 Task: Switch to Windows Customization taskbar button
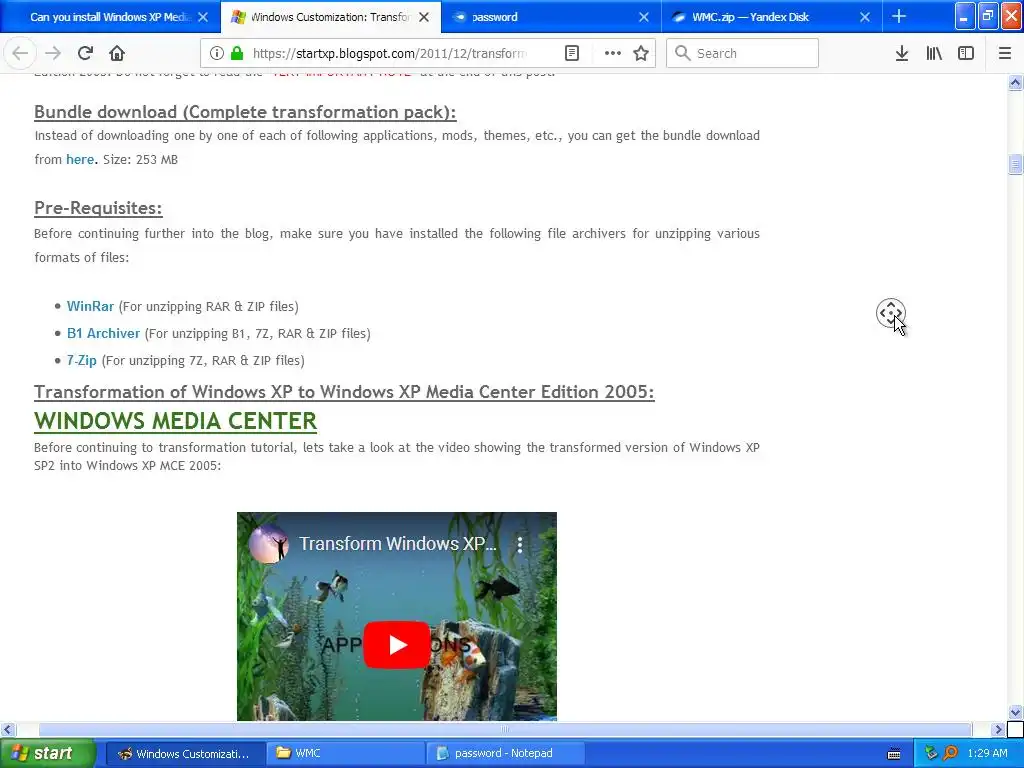(185, 753)
